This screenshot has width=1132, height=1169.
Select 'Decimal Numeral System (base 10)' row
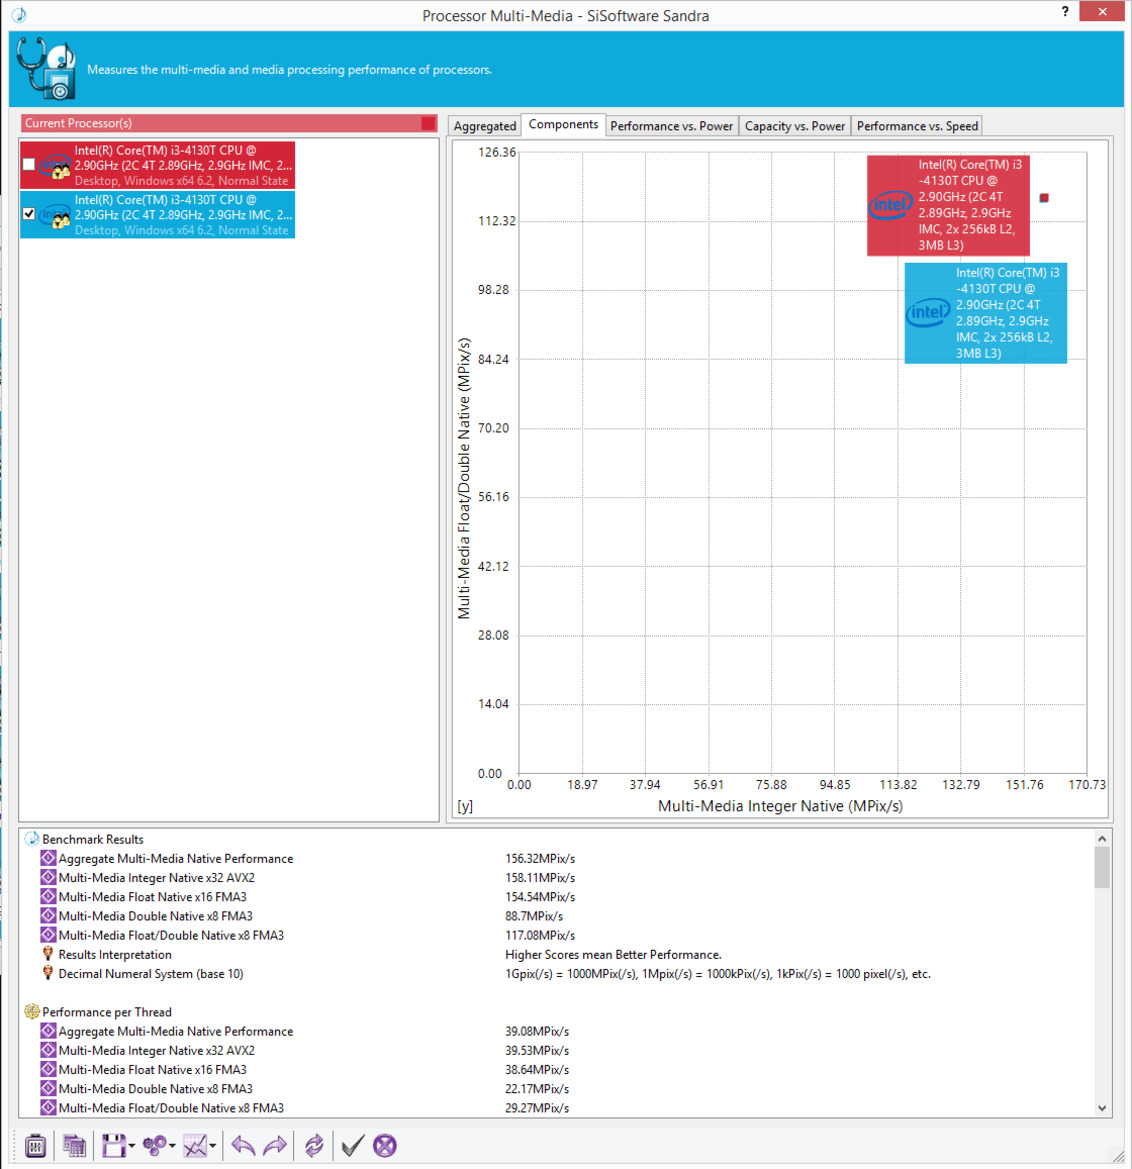151,974
